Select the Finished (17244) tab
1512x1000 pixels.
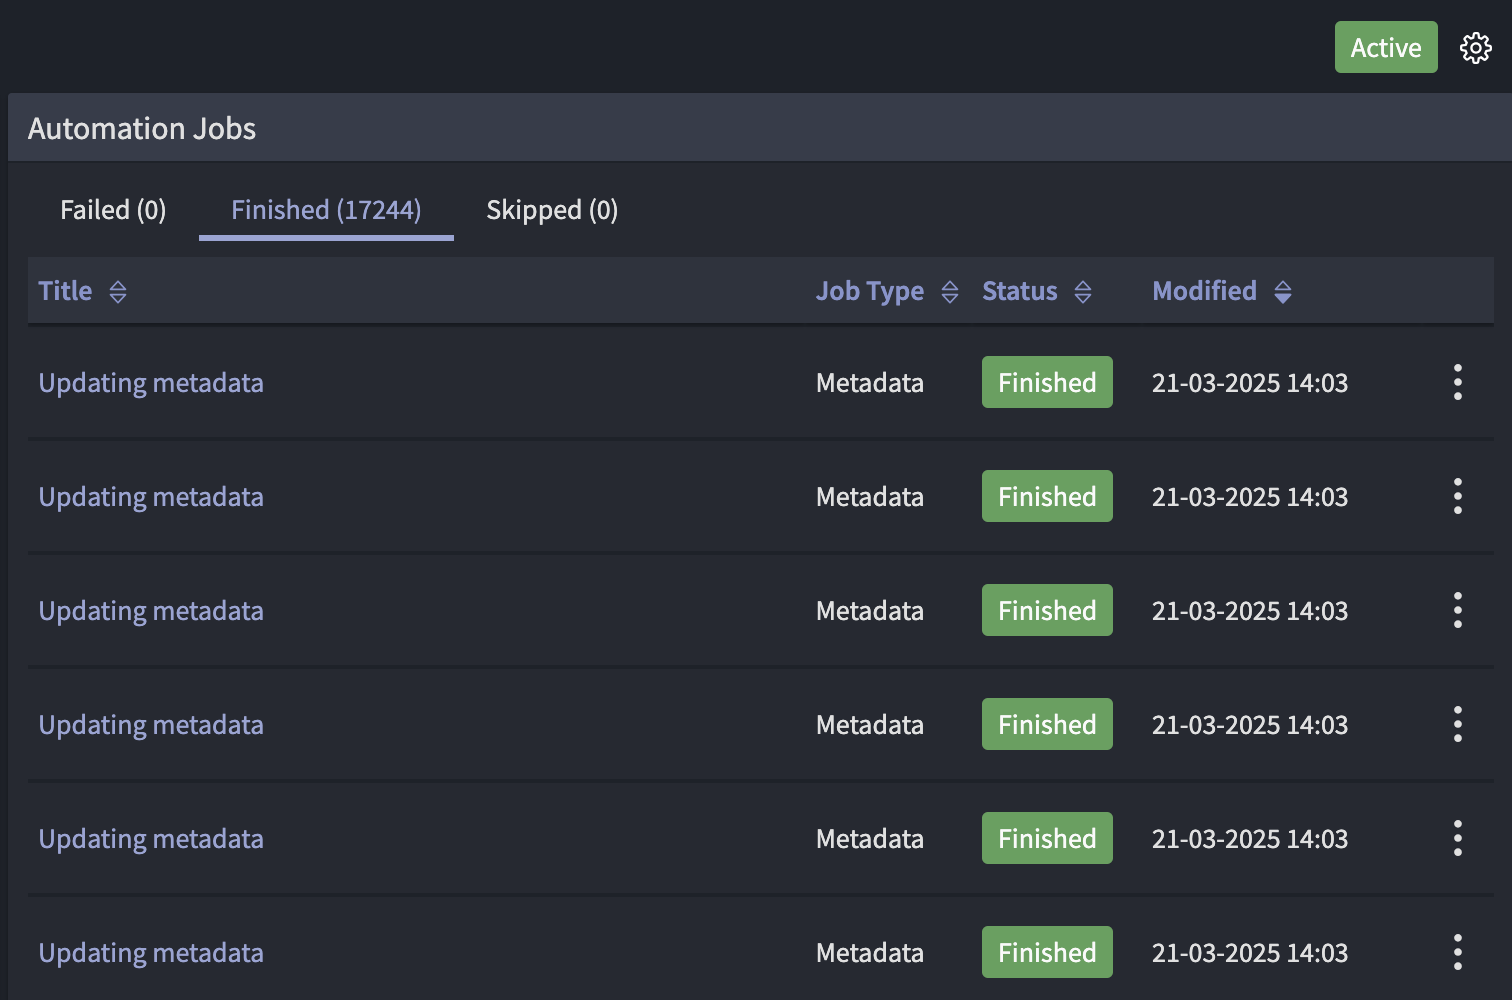coord(326,210)
